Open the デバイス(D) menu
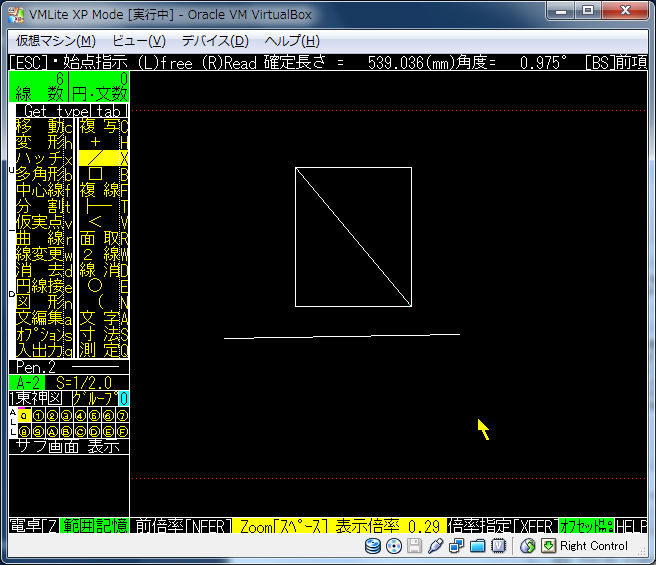The image size is (656, 565). (214, 41)
